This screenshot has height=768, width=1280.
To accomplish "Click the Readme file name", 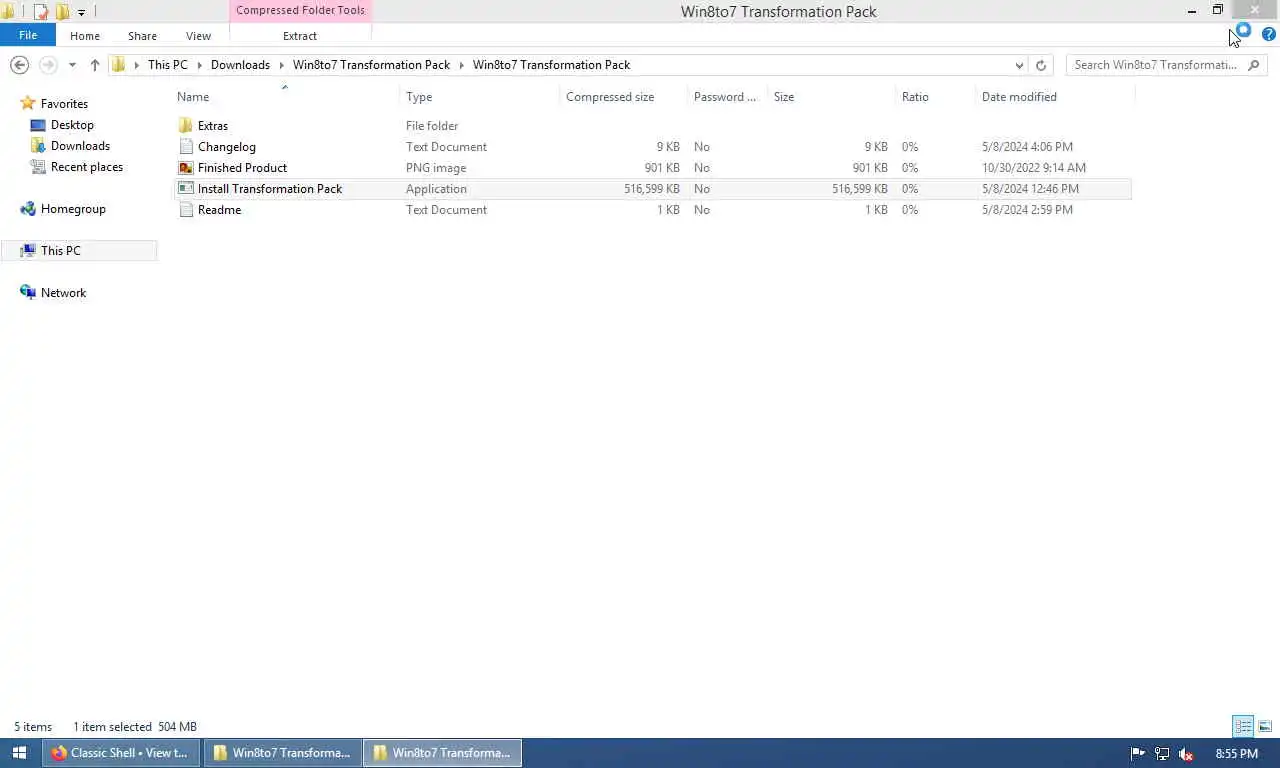I will tap(219, 210).
